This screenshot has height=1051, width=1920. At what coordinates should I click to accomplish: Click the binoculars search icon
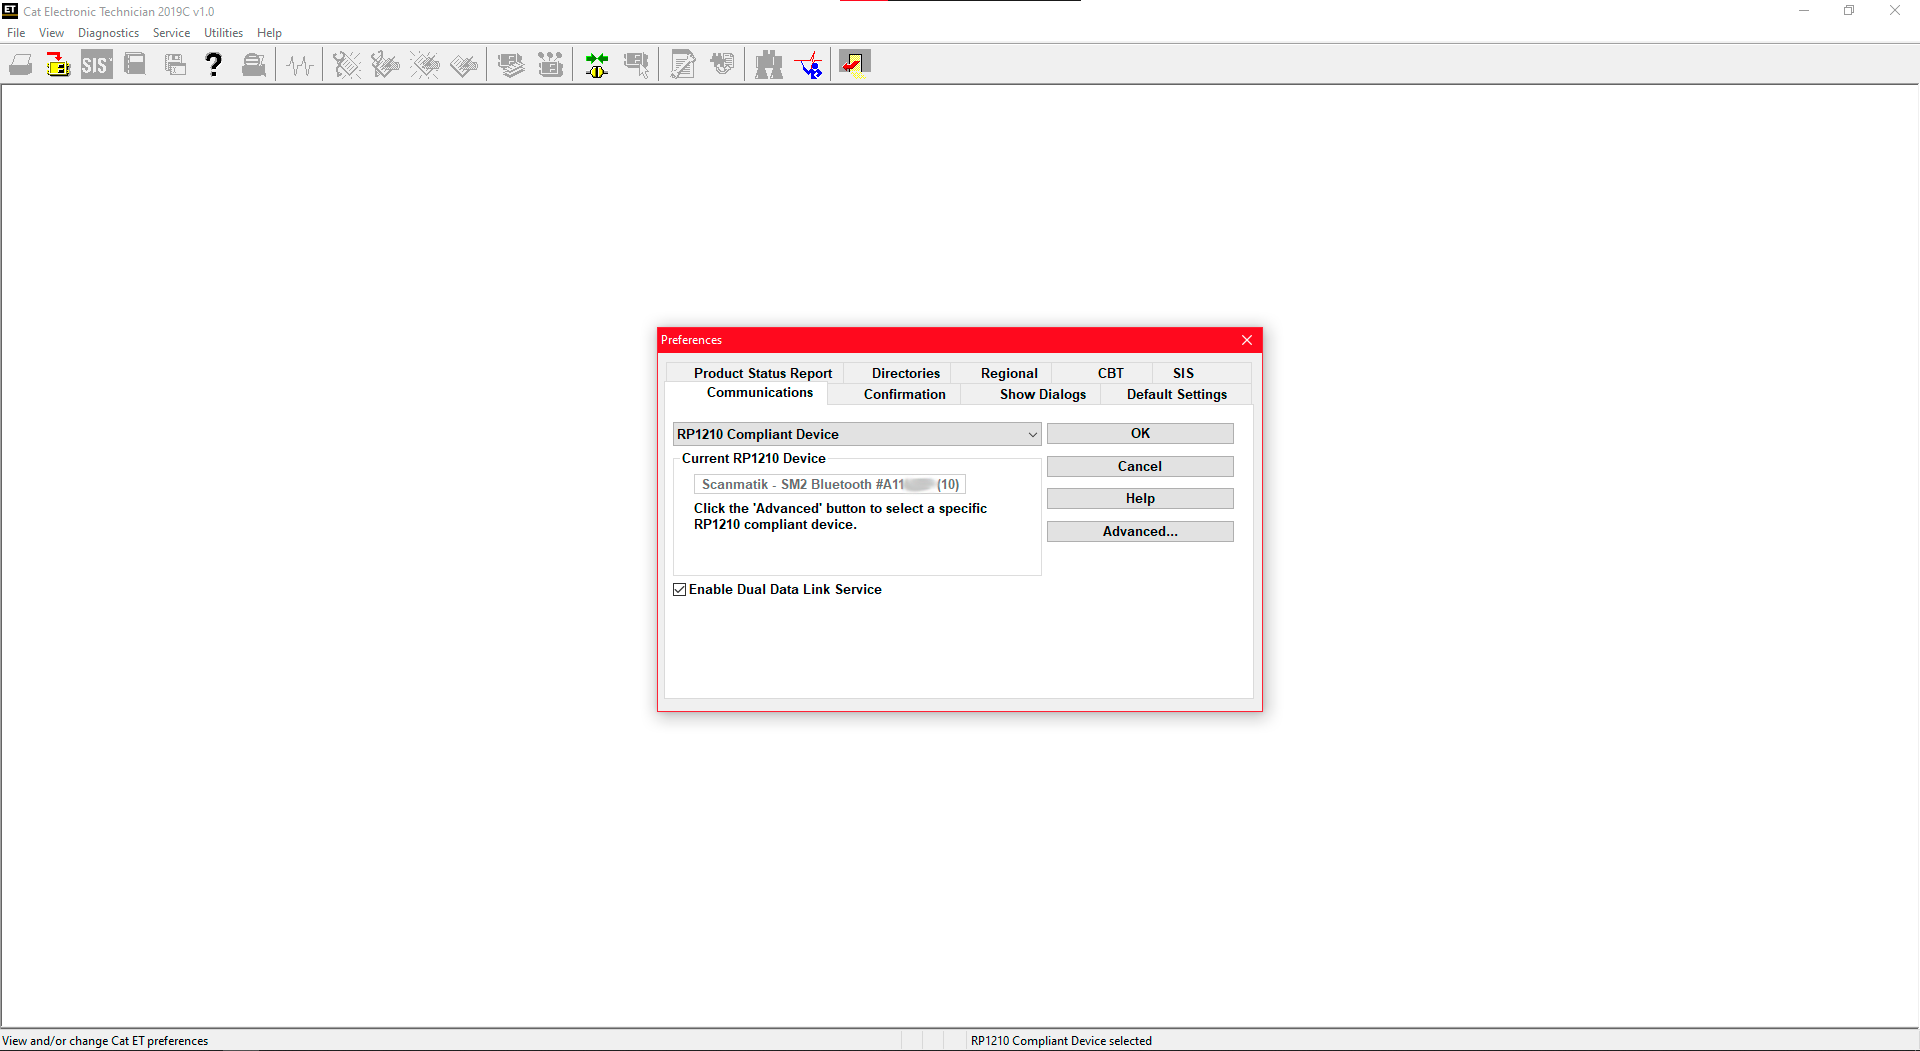(x=769, y=65)
